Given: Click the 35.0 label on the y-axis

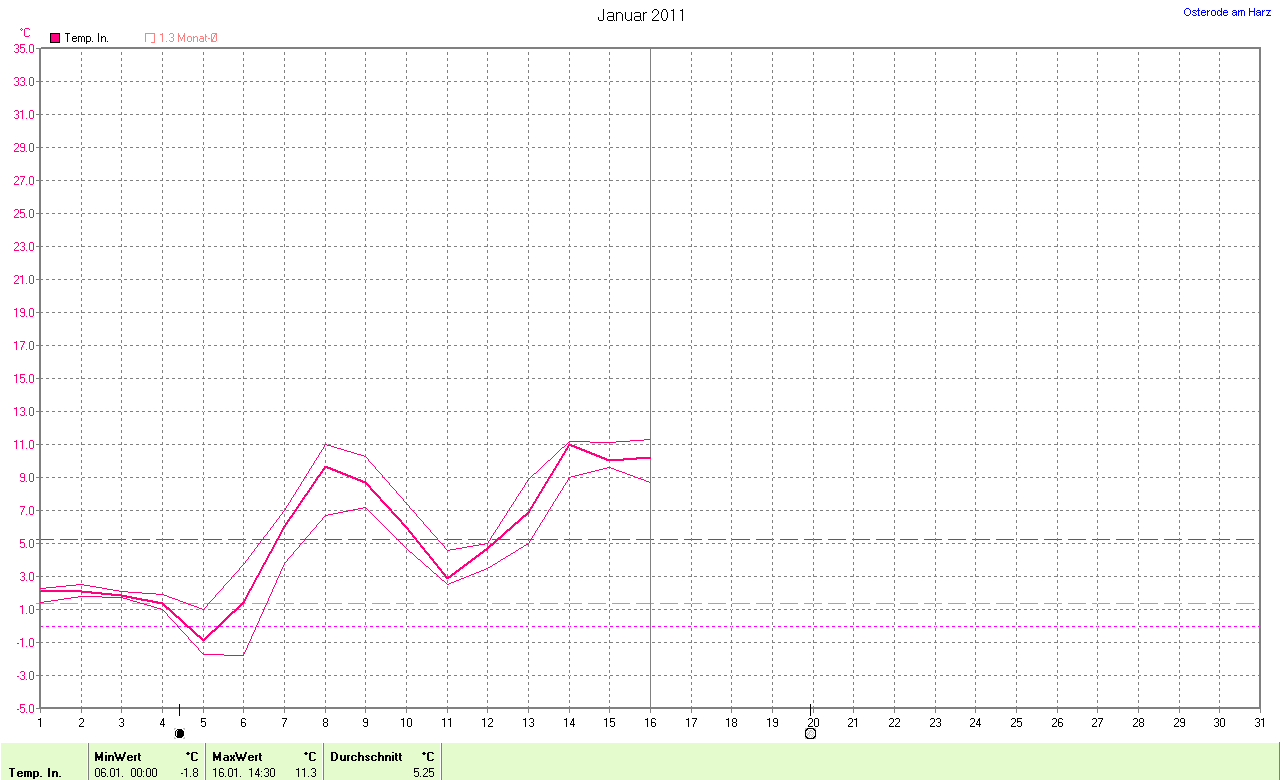Looking at the screenshot, I should coord(23,48).
